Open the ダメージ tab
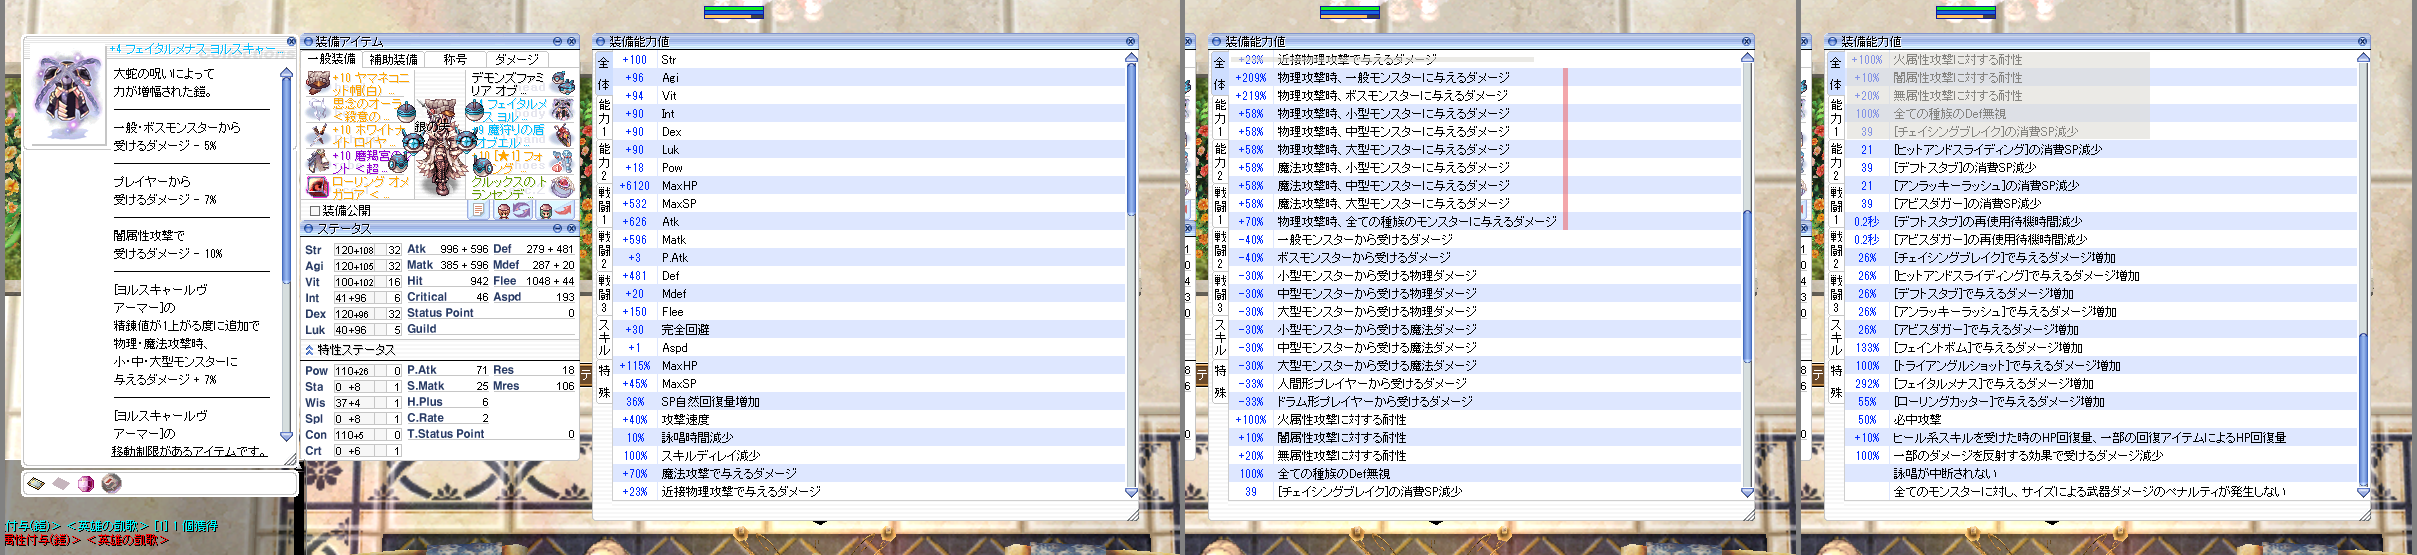The height and width of the screenshot is (555, 2417). tap(516, 59)
